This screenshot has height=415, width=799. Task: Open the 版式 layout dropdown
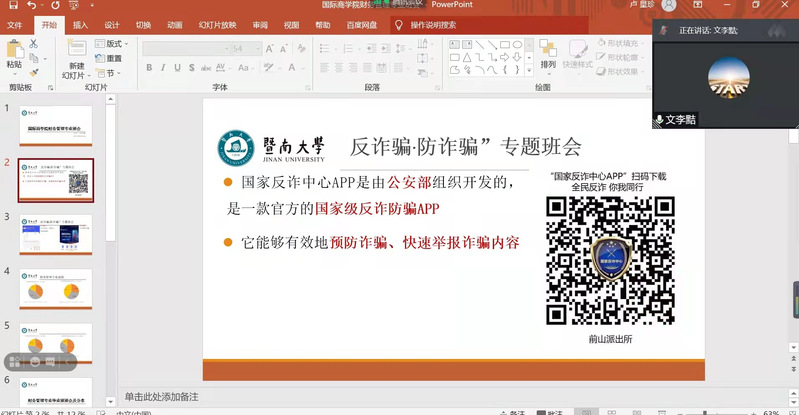pyautogui.click(x=112, y=44)
